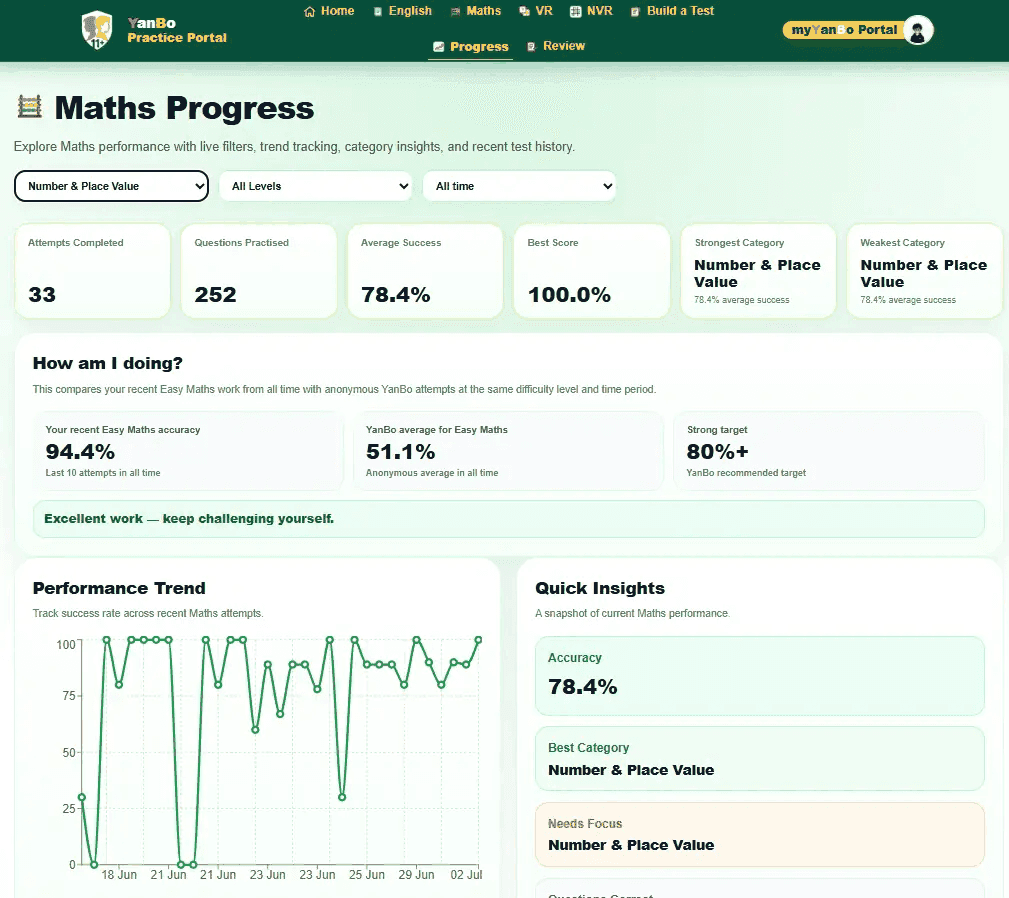Click the Progress chart icon
The width and height of the screenshot is (1009, 898).
pyautogui.click(x=438, y=47)
